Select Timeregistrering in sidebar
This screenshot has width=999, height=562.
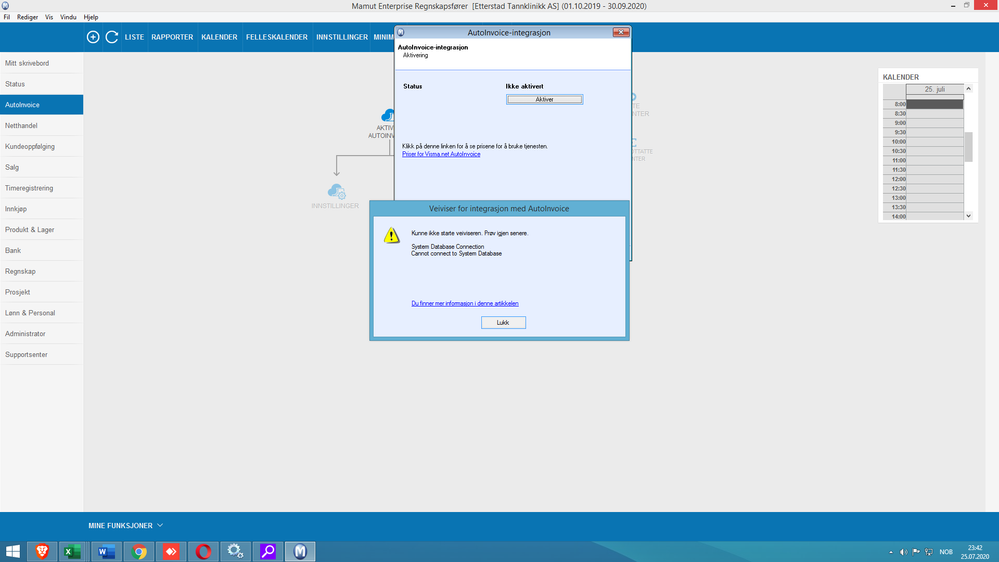(41, 188)
